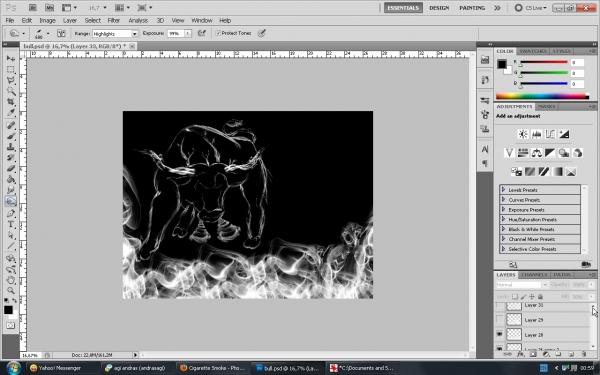Select the Paint Bucket tool

11,179
